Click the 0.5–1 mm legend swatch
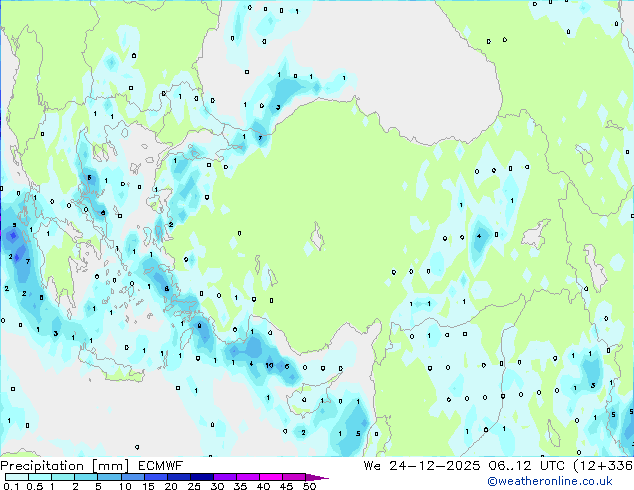The image size is (634, 490). (x=40, y=477)
